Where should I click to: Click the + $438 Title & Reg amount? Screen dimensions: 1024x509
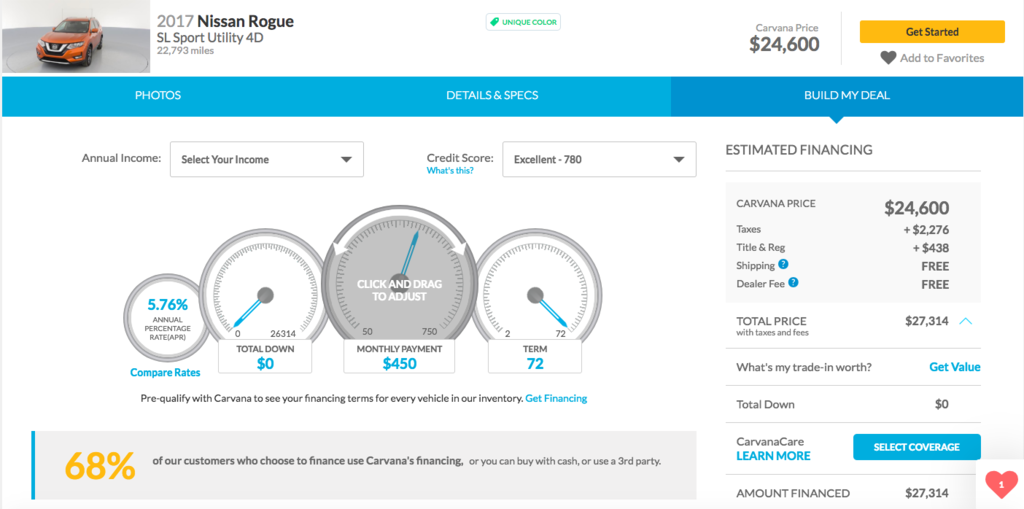pyautogui.click(x=931, y=248)
